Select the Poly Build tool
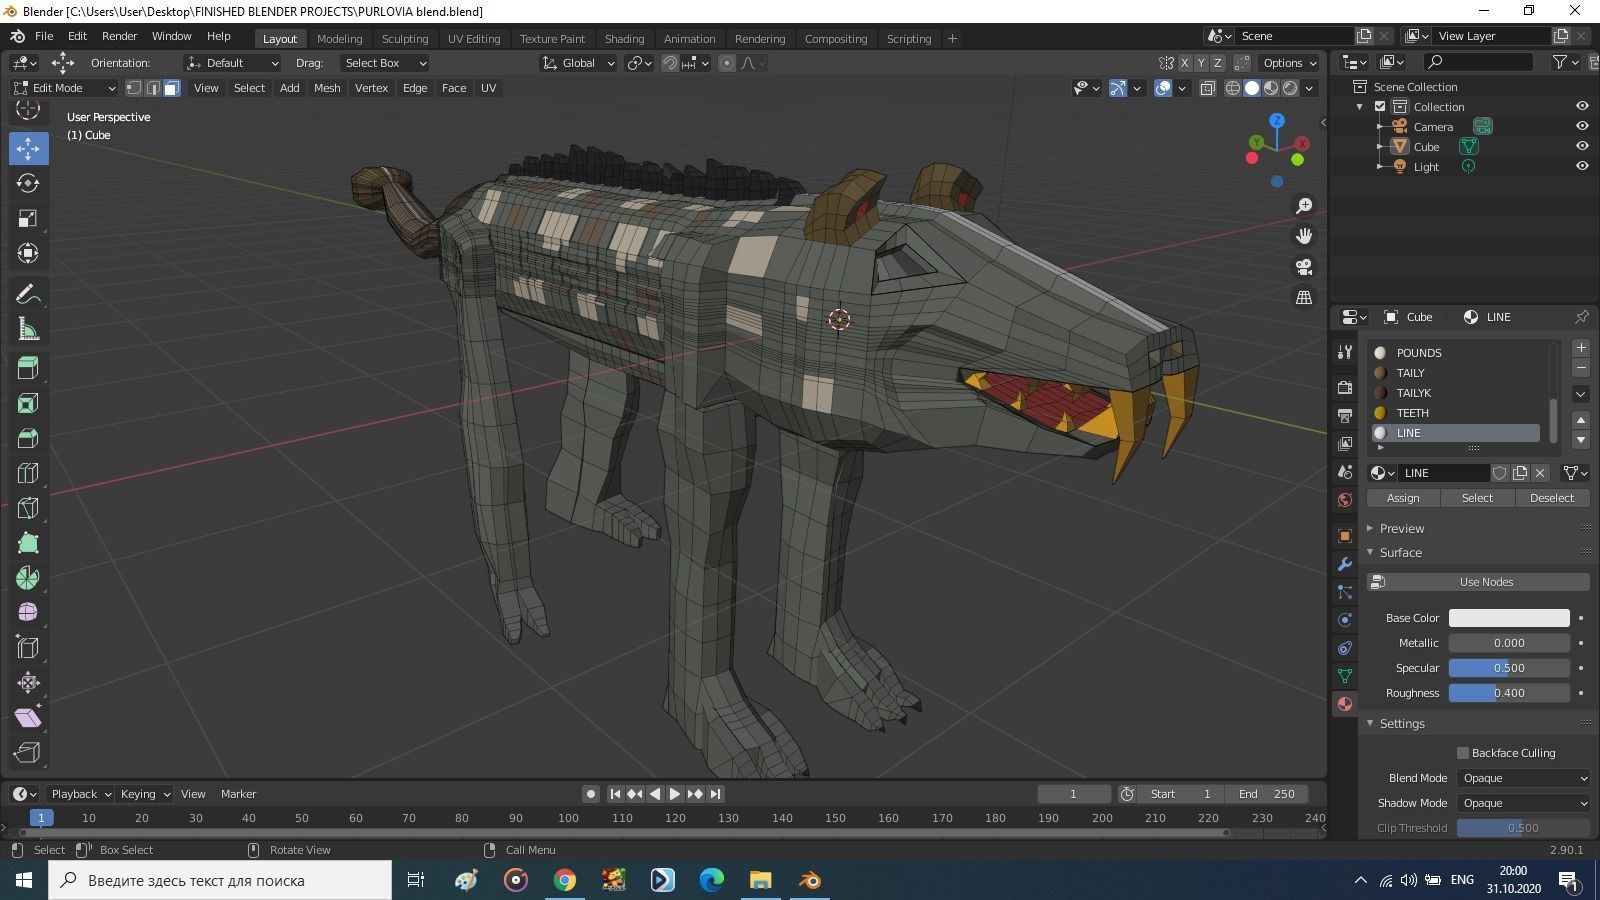The image size is (1600, 900). [28, 543]
